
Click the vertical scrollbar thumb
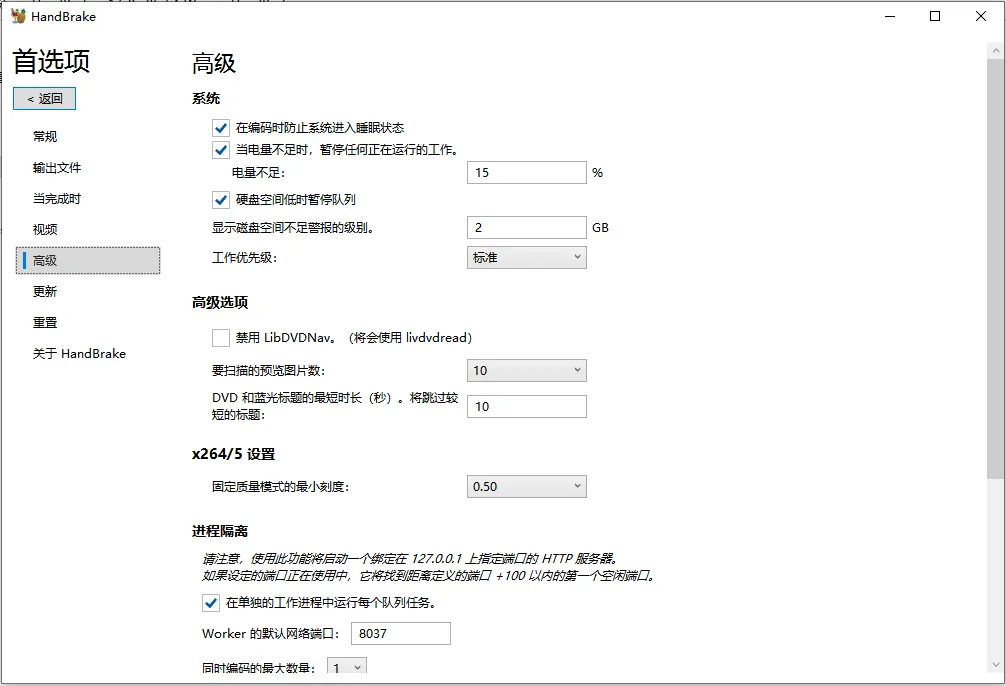(x=996, y=268)
